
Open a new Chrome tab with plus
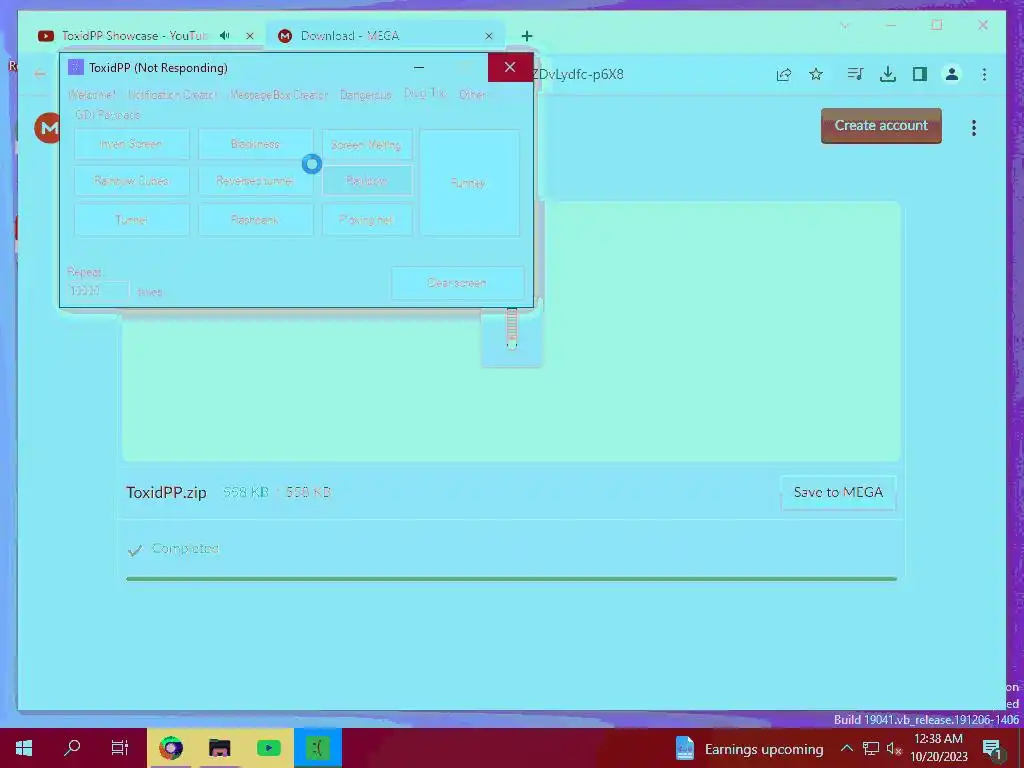point(527,36)
